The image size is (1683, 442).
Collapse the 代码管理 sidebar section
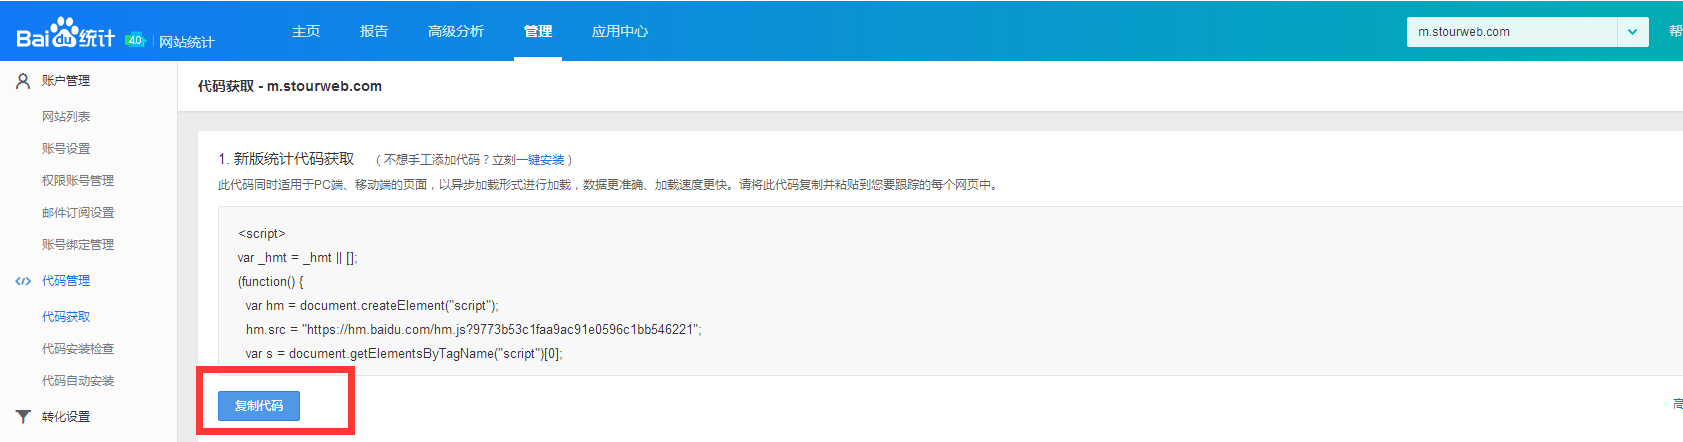[66, 281]
